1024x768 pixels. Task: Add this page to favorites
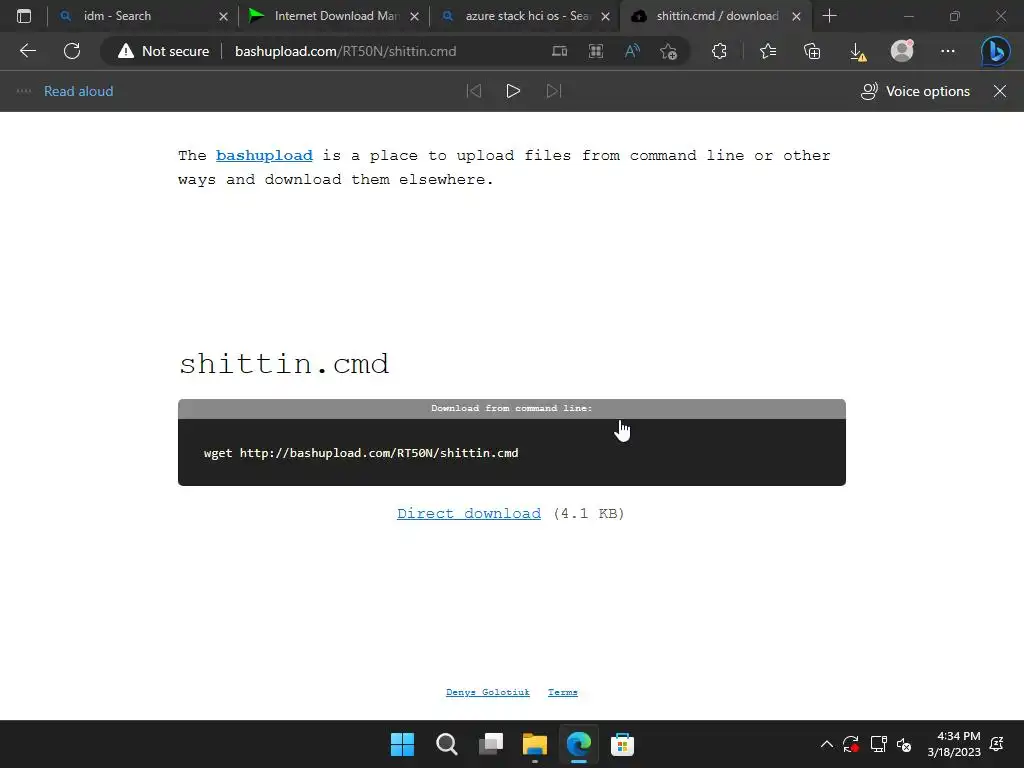[668, 51]
